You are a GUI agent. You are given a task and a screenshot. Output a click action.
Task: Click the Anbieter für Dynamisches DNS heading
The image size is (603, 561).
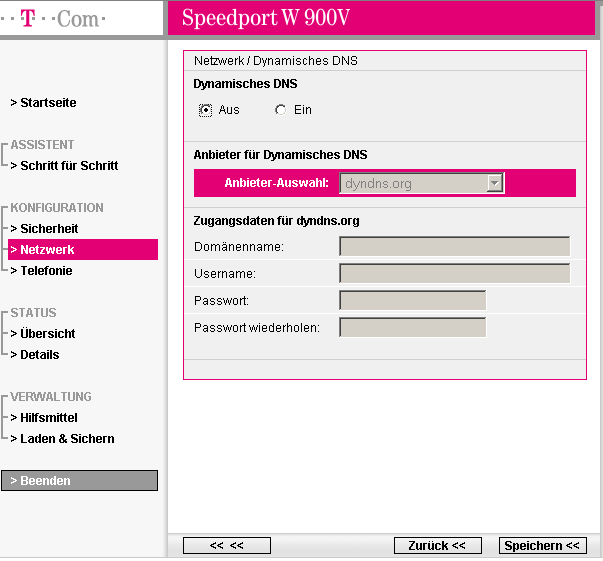pyautogui.click(x=280, y=155)
